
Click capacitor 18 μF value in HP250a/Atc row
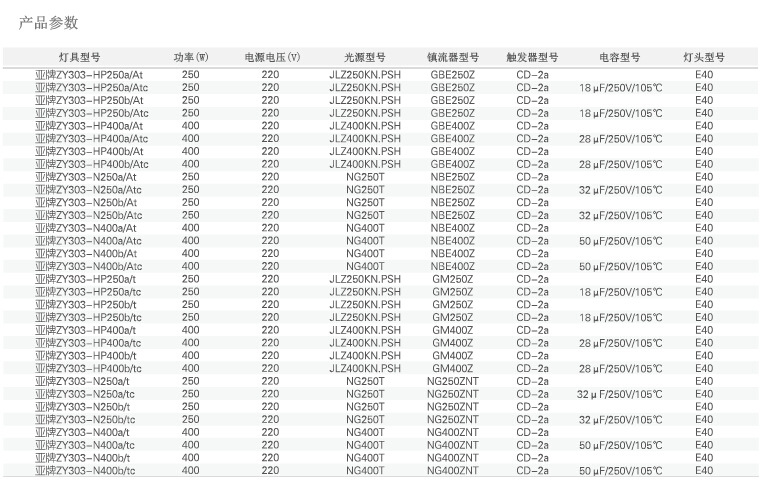pos(620,88)
